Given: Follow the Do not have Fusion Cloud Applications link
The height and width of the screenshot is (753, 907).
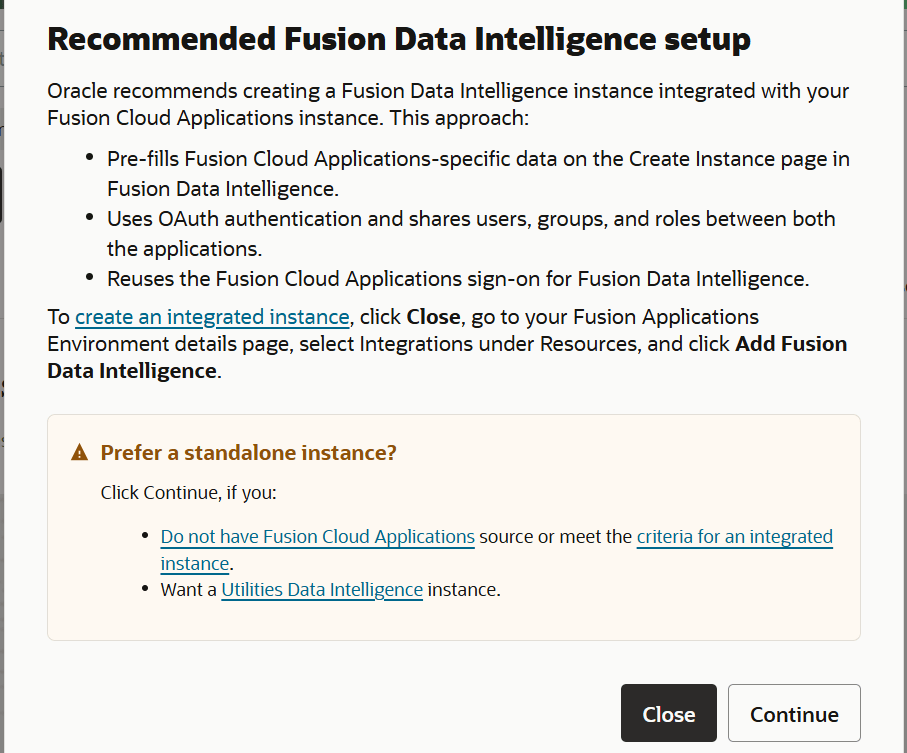Looking at the screenshot, I should pyautogui.click(x=317, y=536).
